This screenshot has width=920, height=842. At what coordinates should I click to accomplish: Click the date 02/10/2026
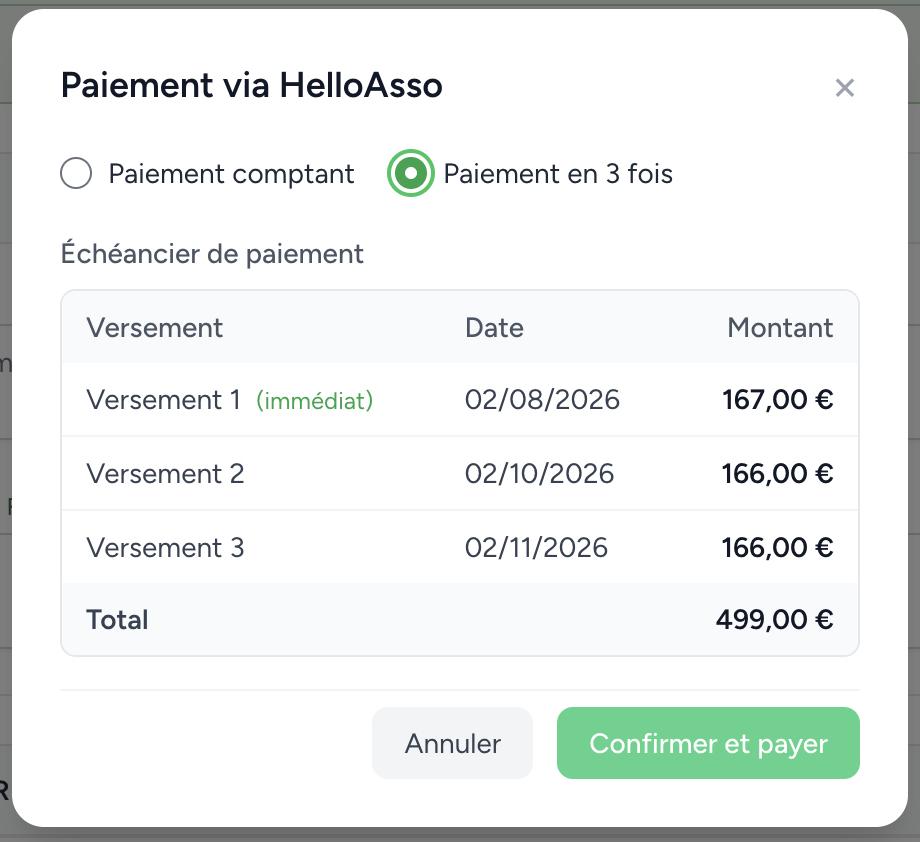point(539,474)
